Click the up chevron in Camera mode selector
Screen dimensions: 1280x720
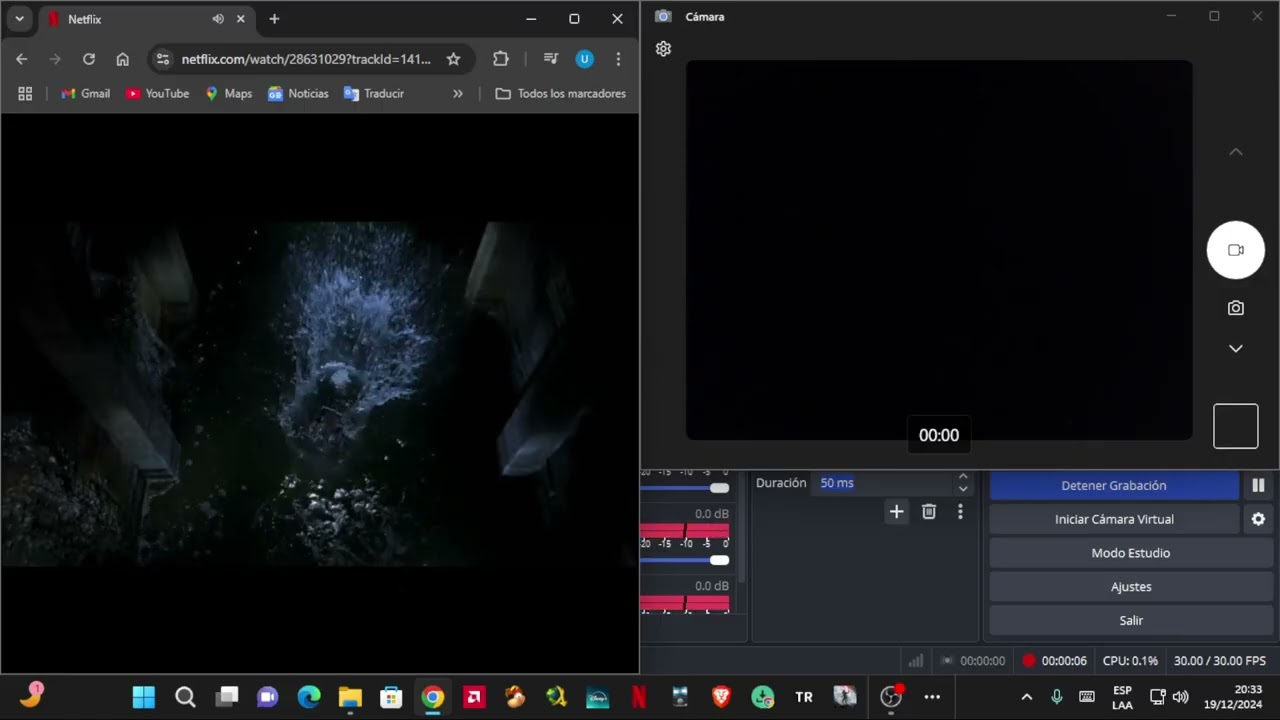point(1236,152)
